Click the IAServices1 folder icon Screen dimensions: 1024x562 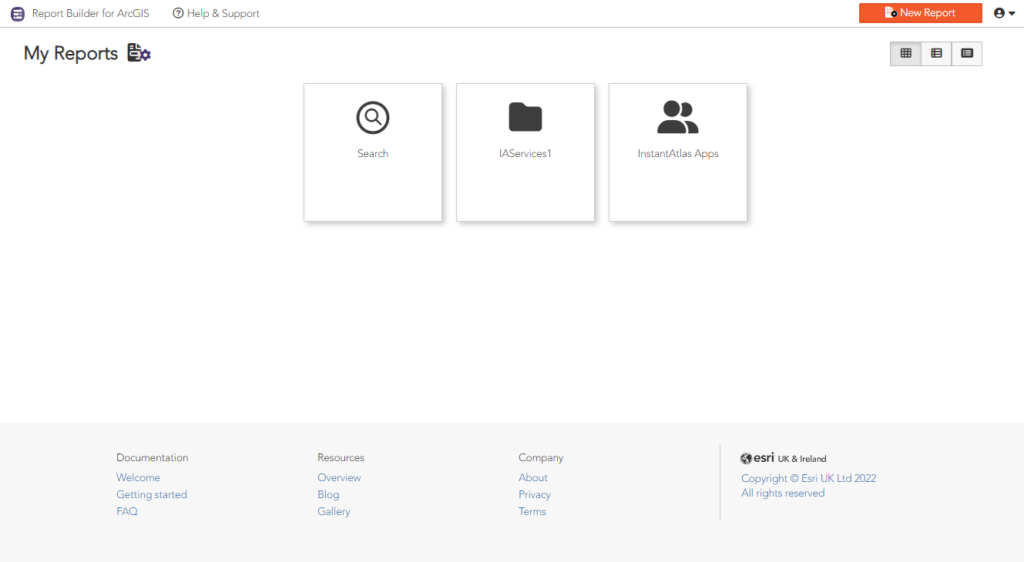point(525,117)
